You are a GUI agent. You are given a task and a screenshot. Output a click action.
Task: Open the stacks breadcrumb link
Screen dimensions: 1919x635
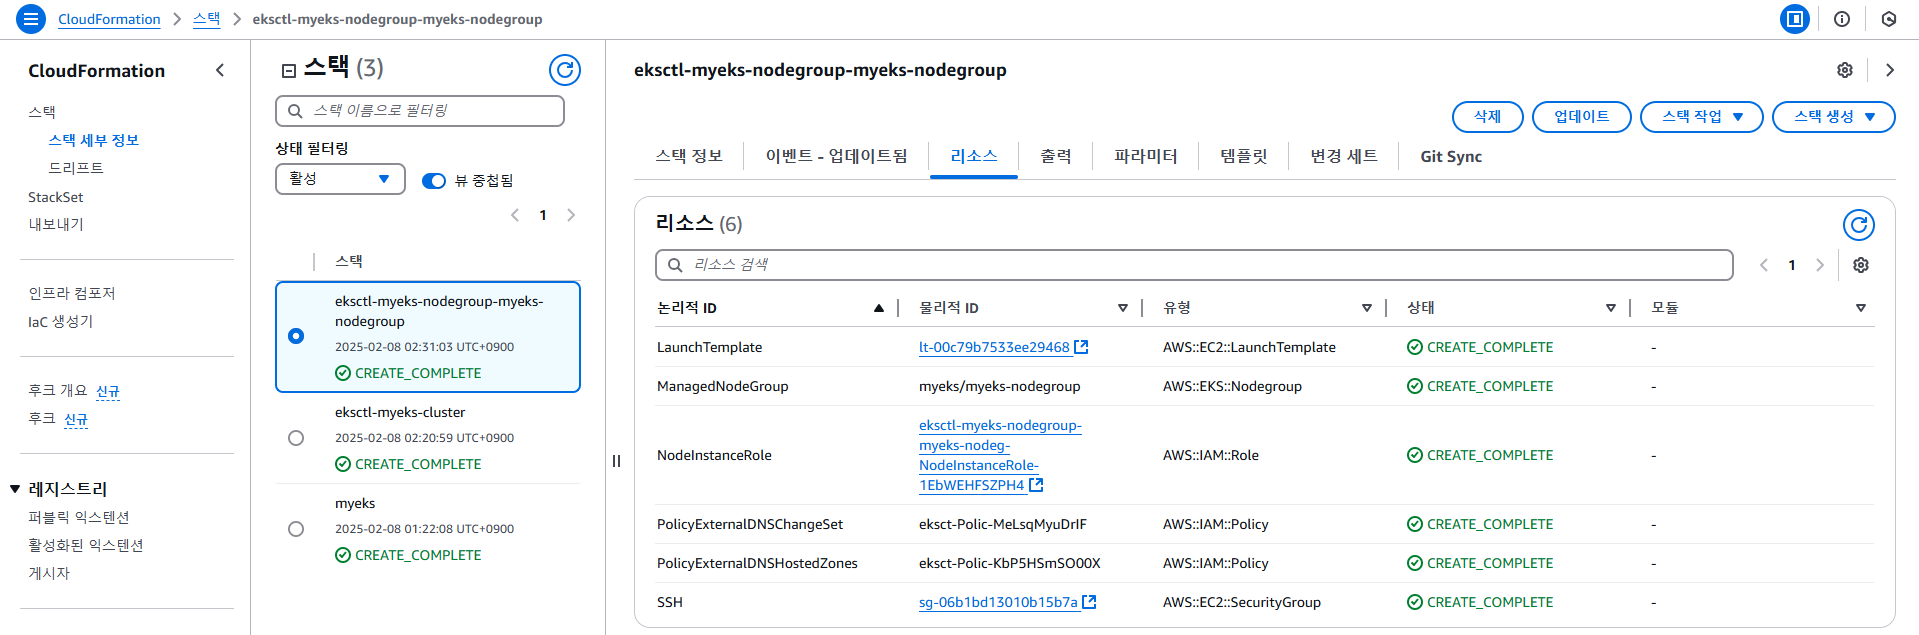click(x=207, y=19)
